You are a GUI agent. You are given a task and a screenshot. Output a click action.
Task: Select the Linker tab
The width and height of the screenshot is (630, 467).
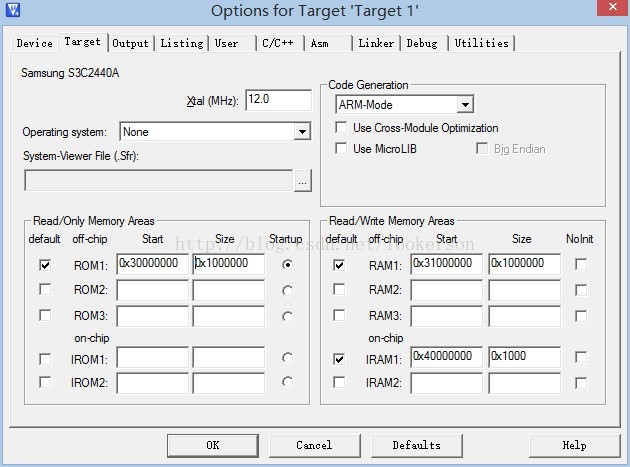pyautogui.click(x=376, y=43)
